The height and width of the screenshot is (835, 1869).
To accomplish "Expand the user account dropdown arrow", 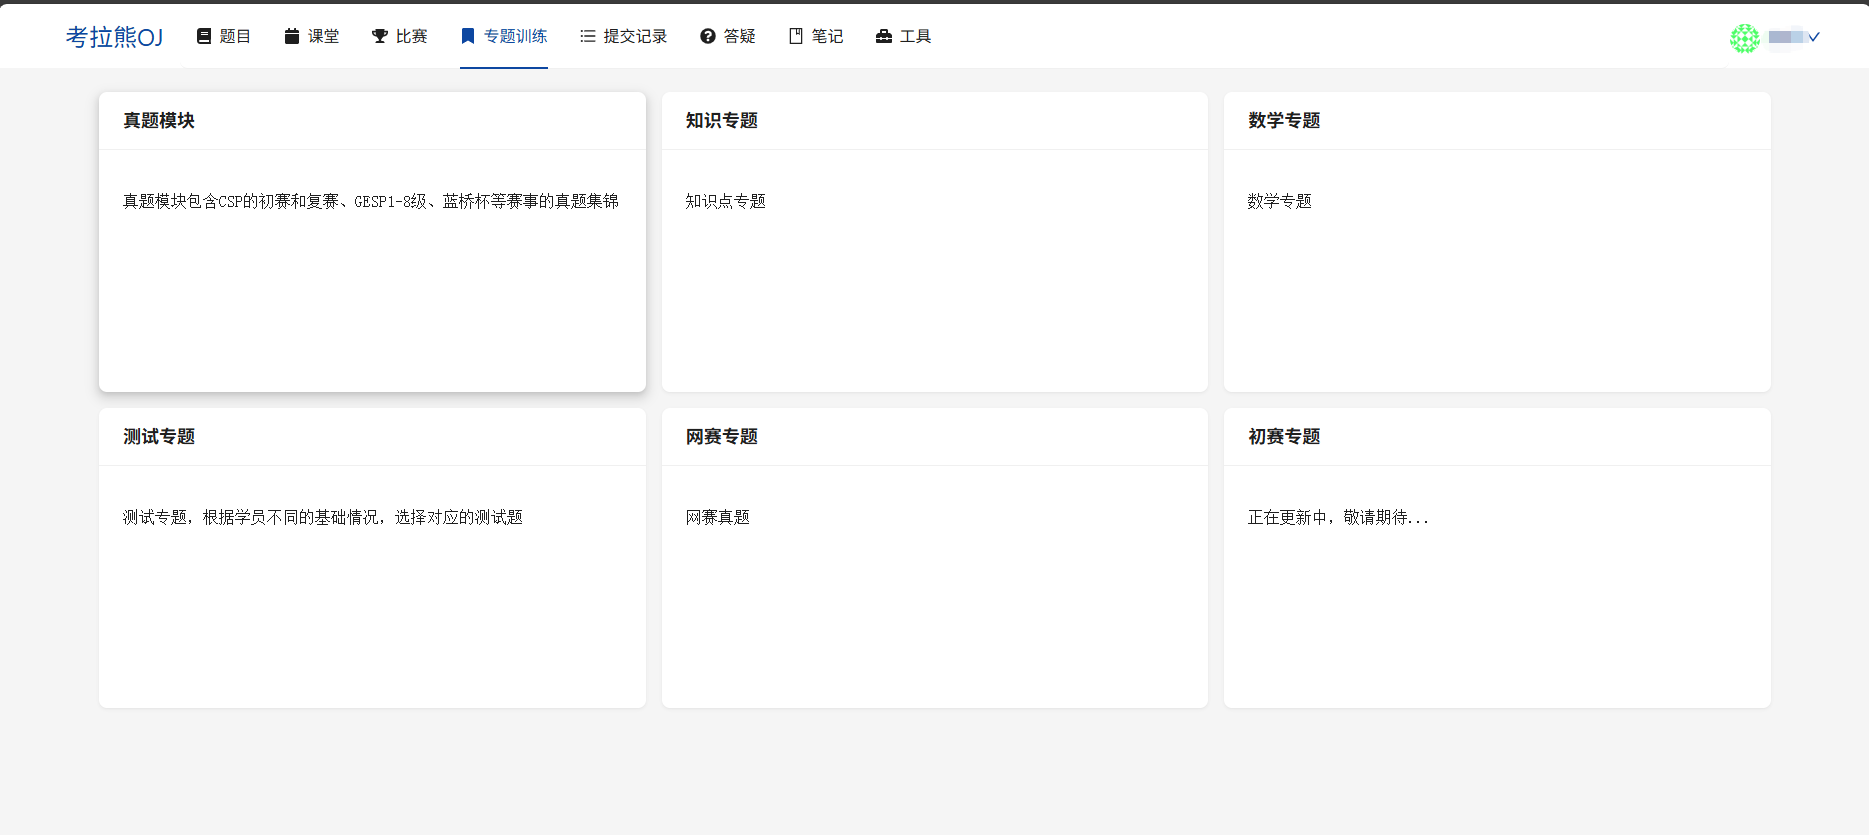I will [x=1814, y=37].
